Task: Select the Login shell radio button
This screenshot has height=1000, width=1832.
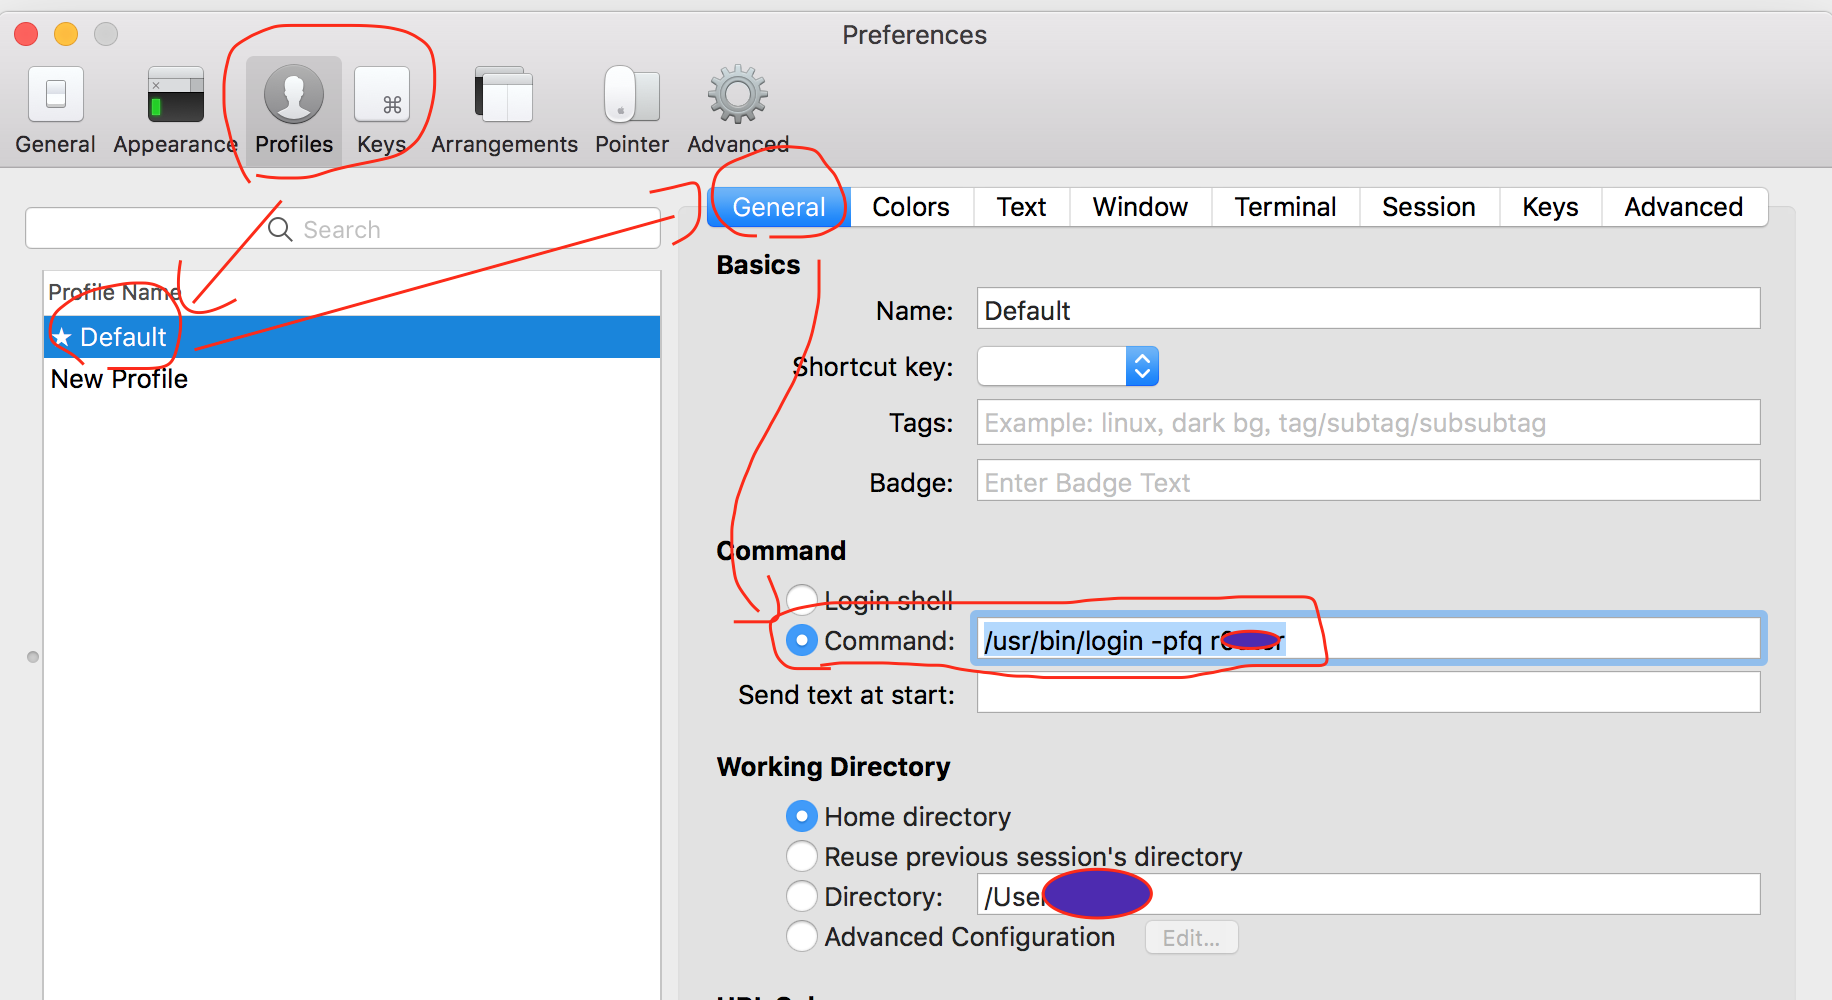Action: 801,600
